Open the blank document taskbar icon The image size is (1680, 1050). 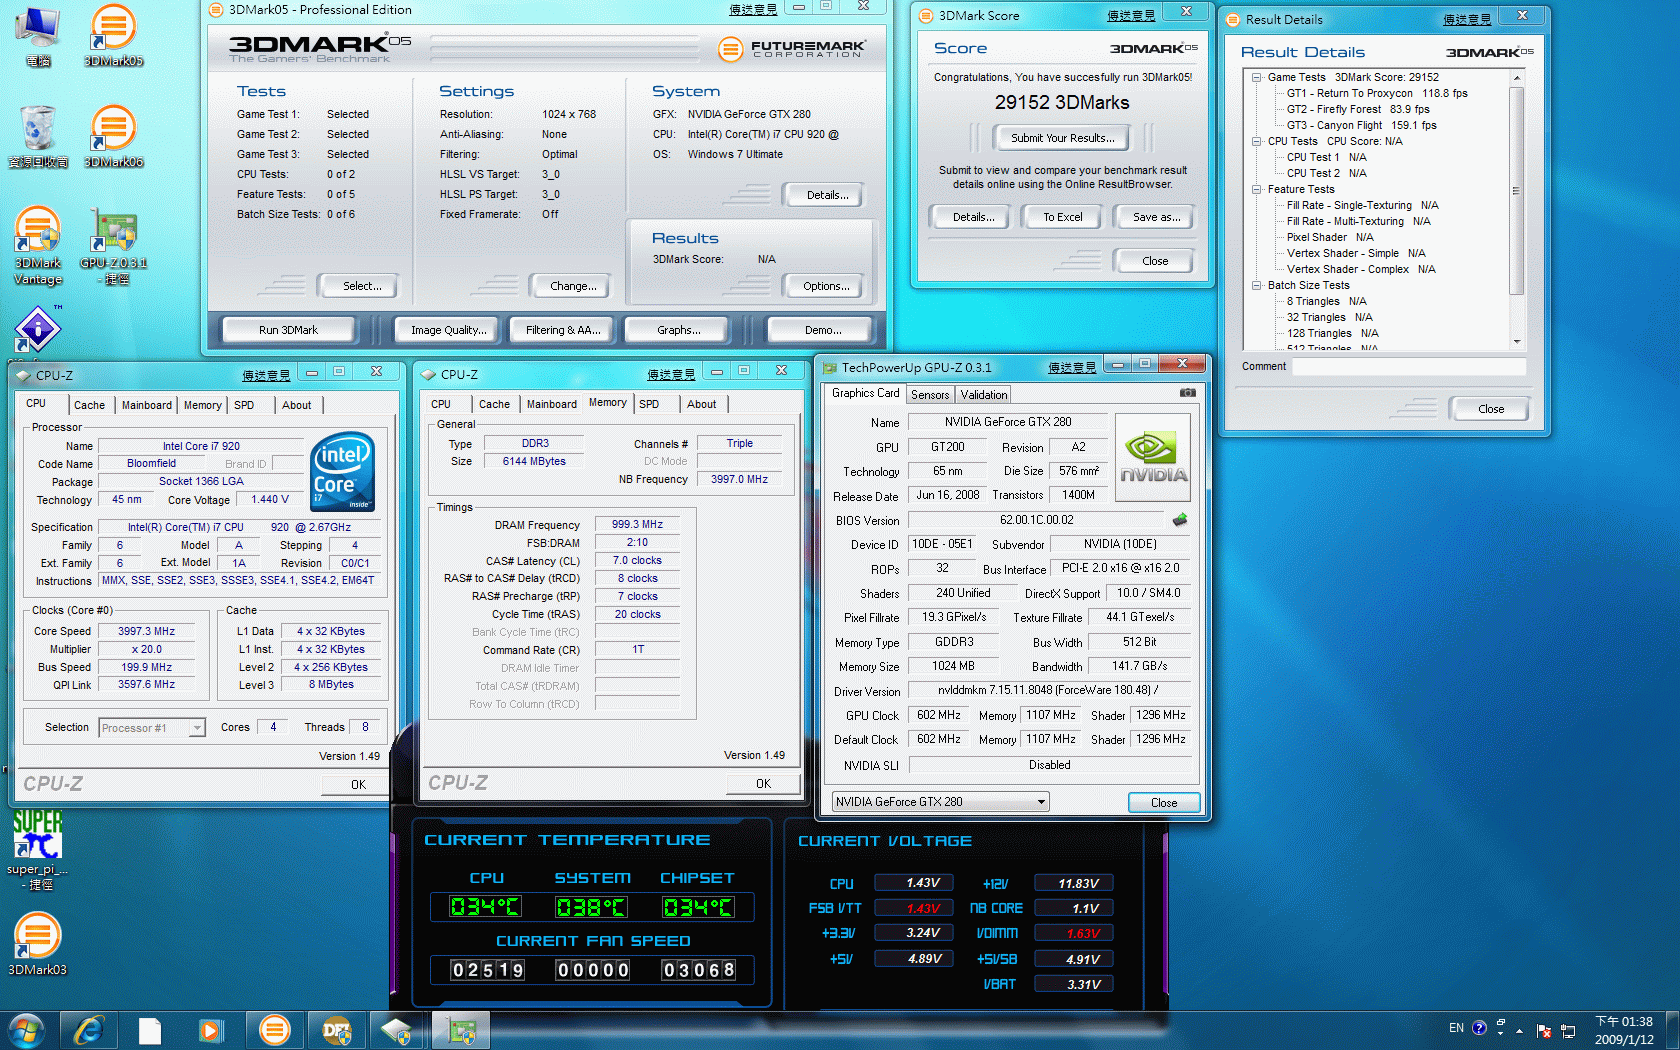click(x=150, y=1030)
